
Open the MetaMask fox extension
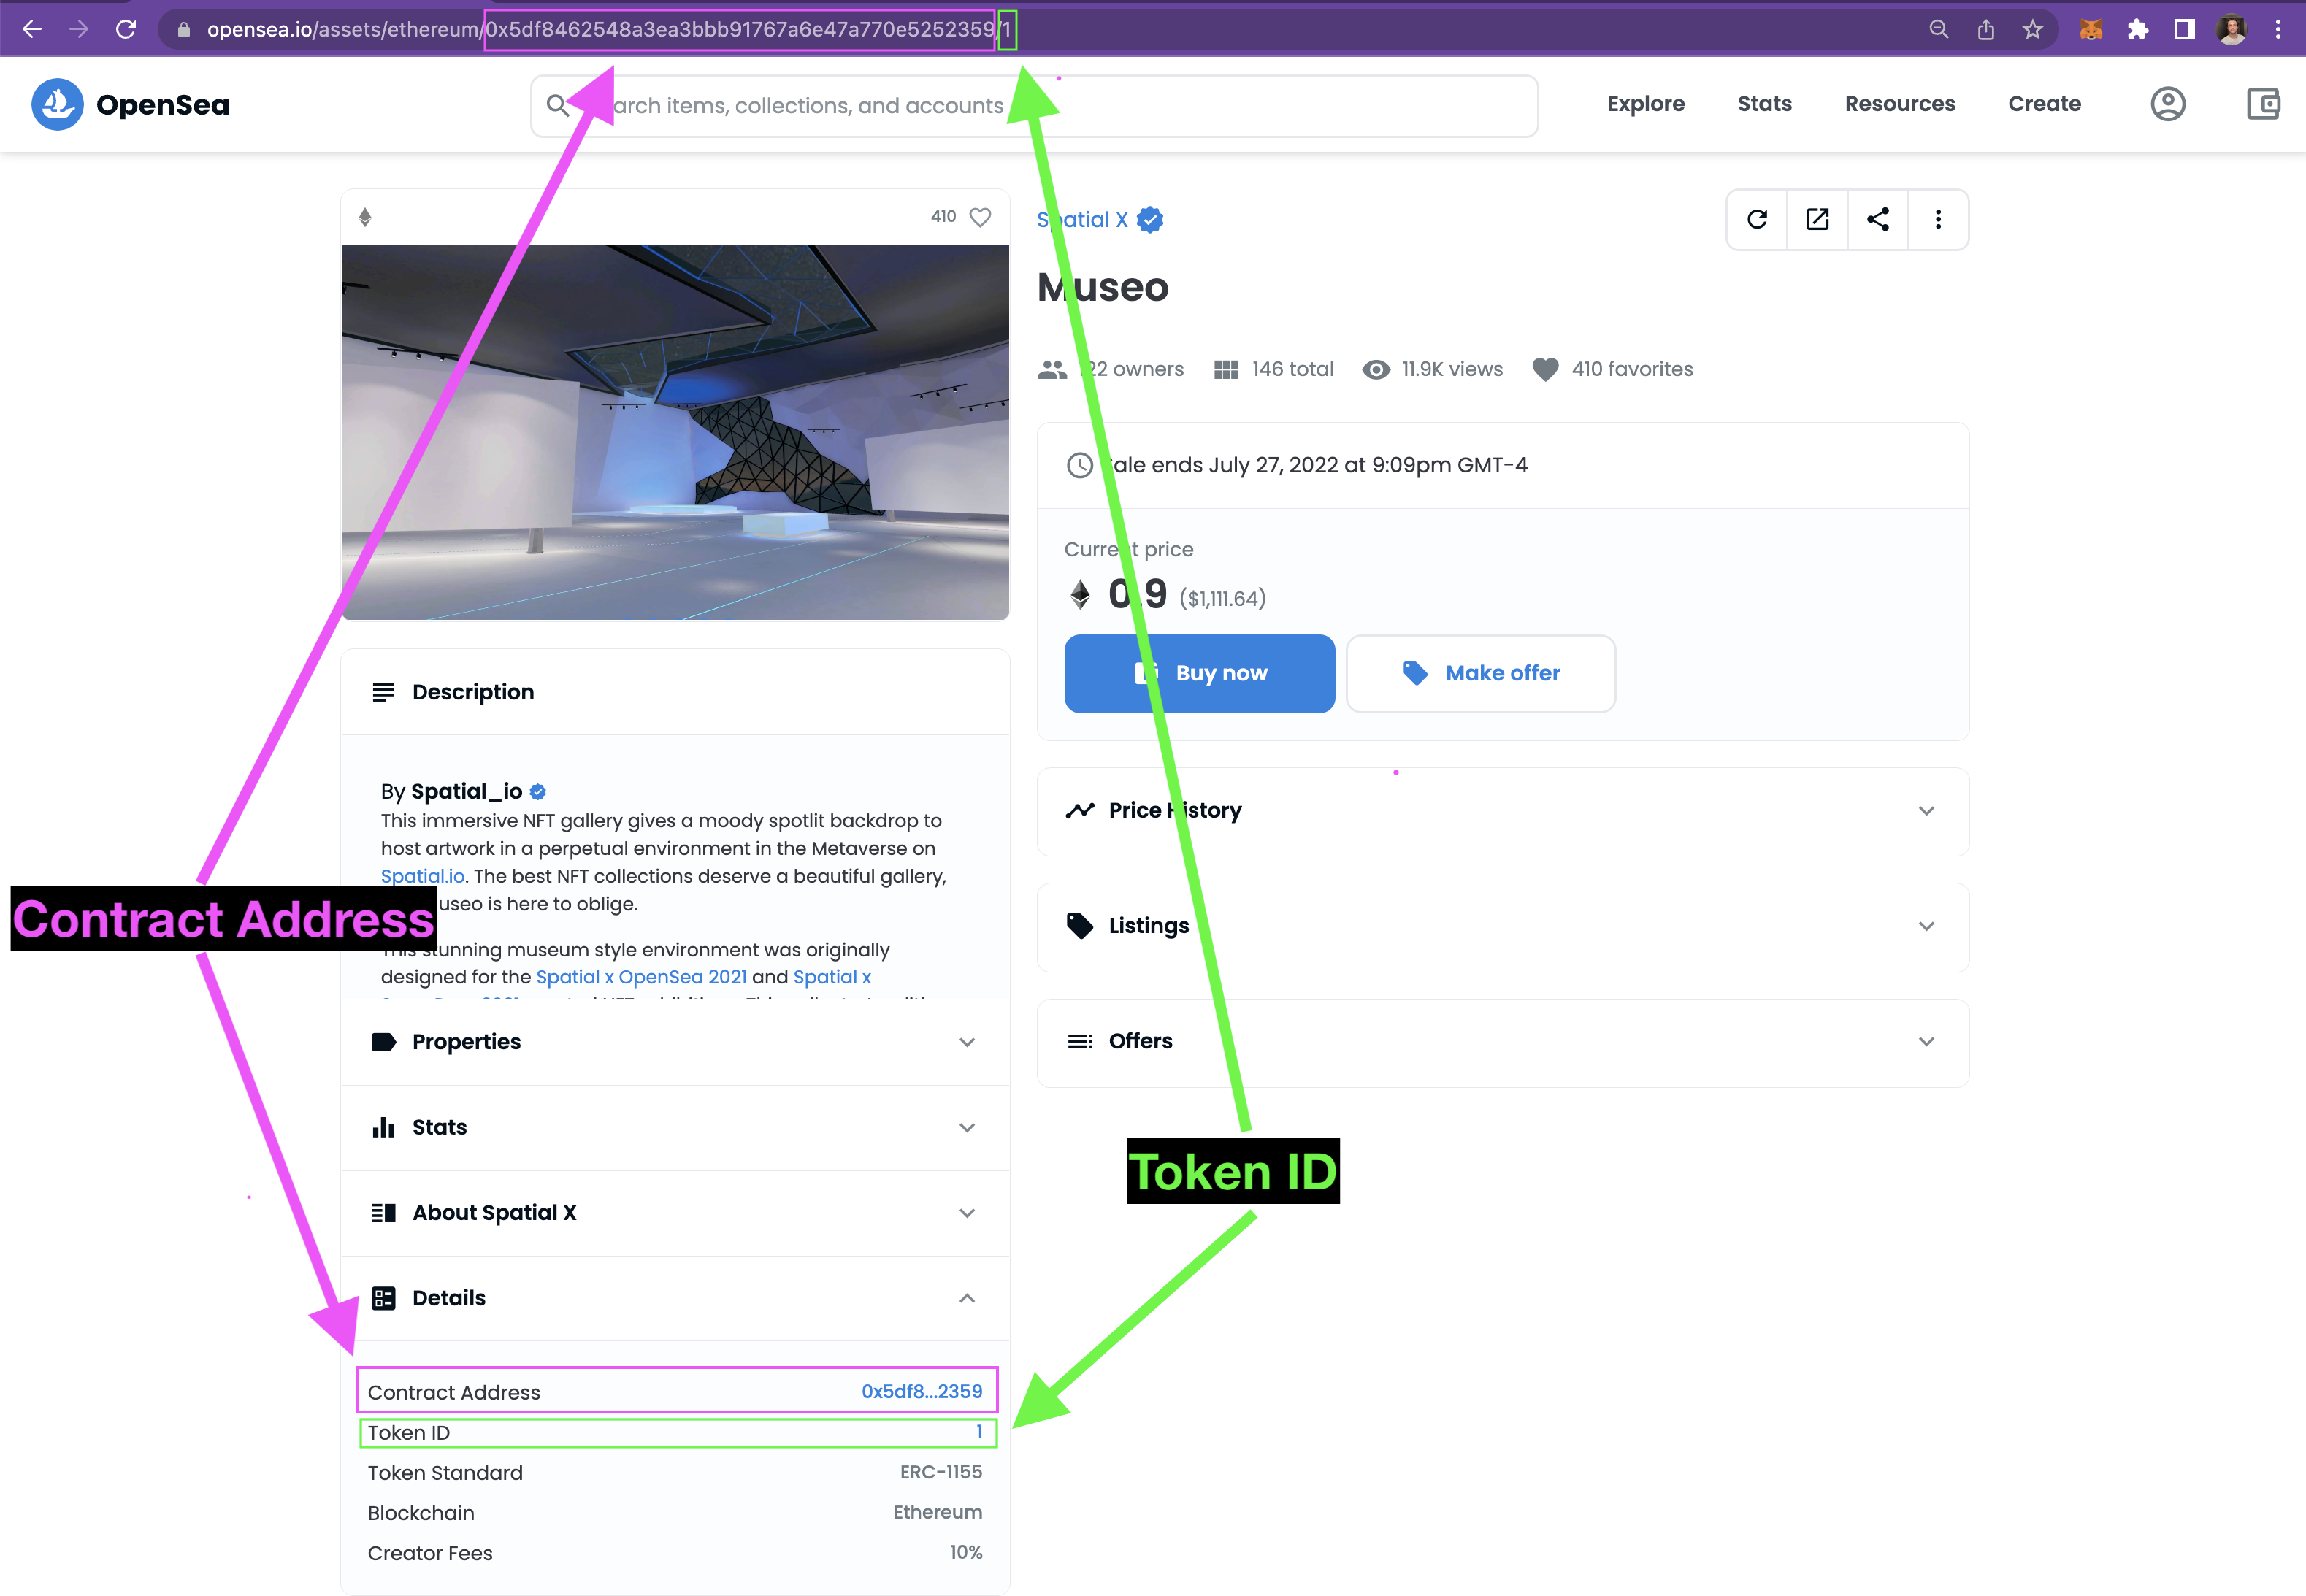[2091, 29]
